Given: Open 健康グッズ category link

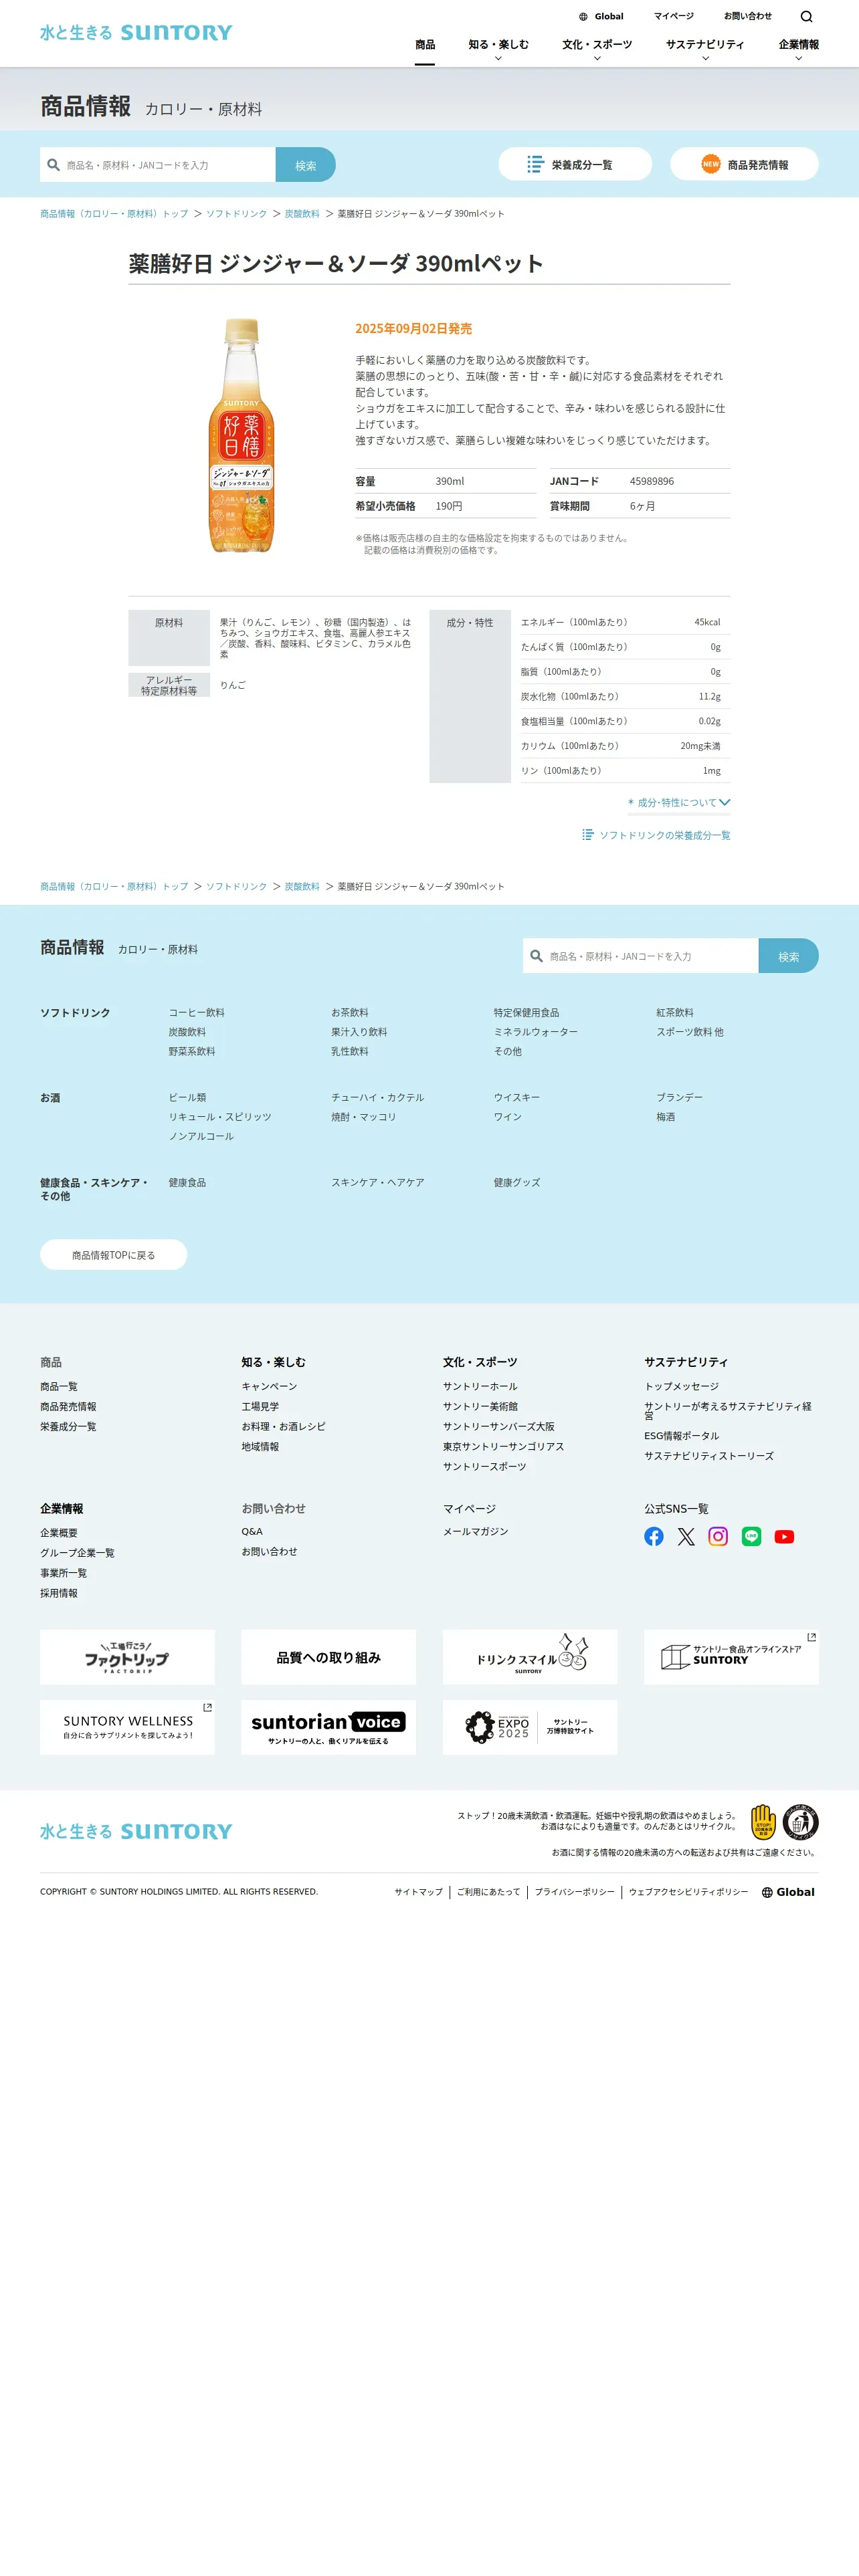Looking at the screenshot, I should tap(517, 1183).
